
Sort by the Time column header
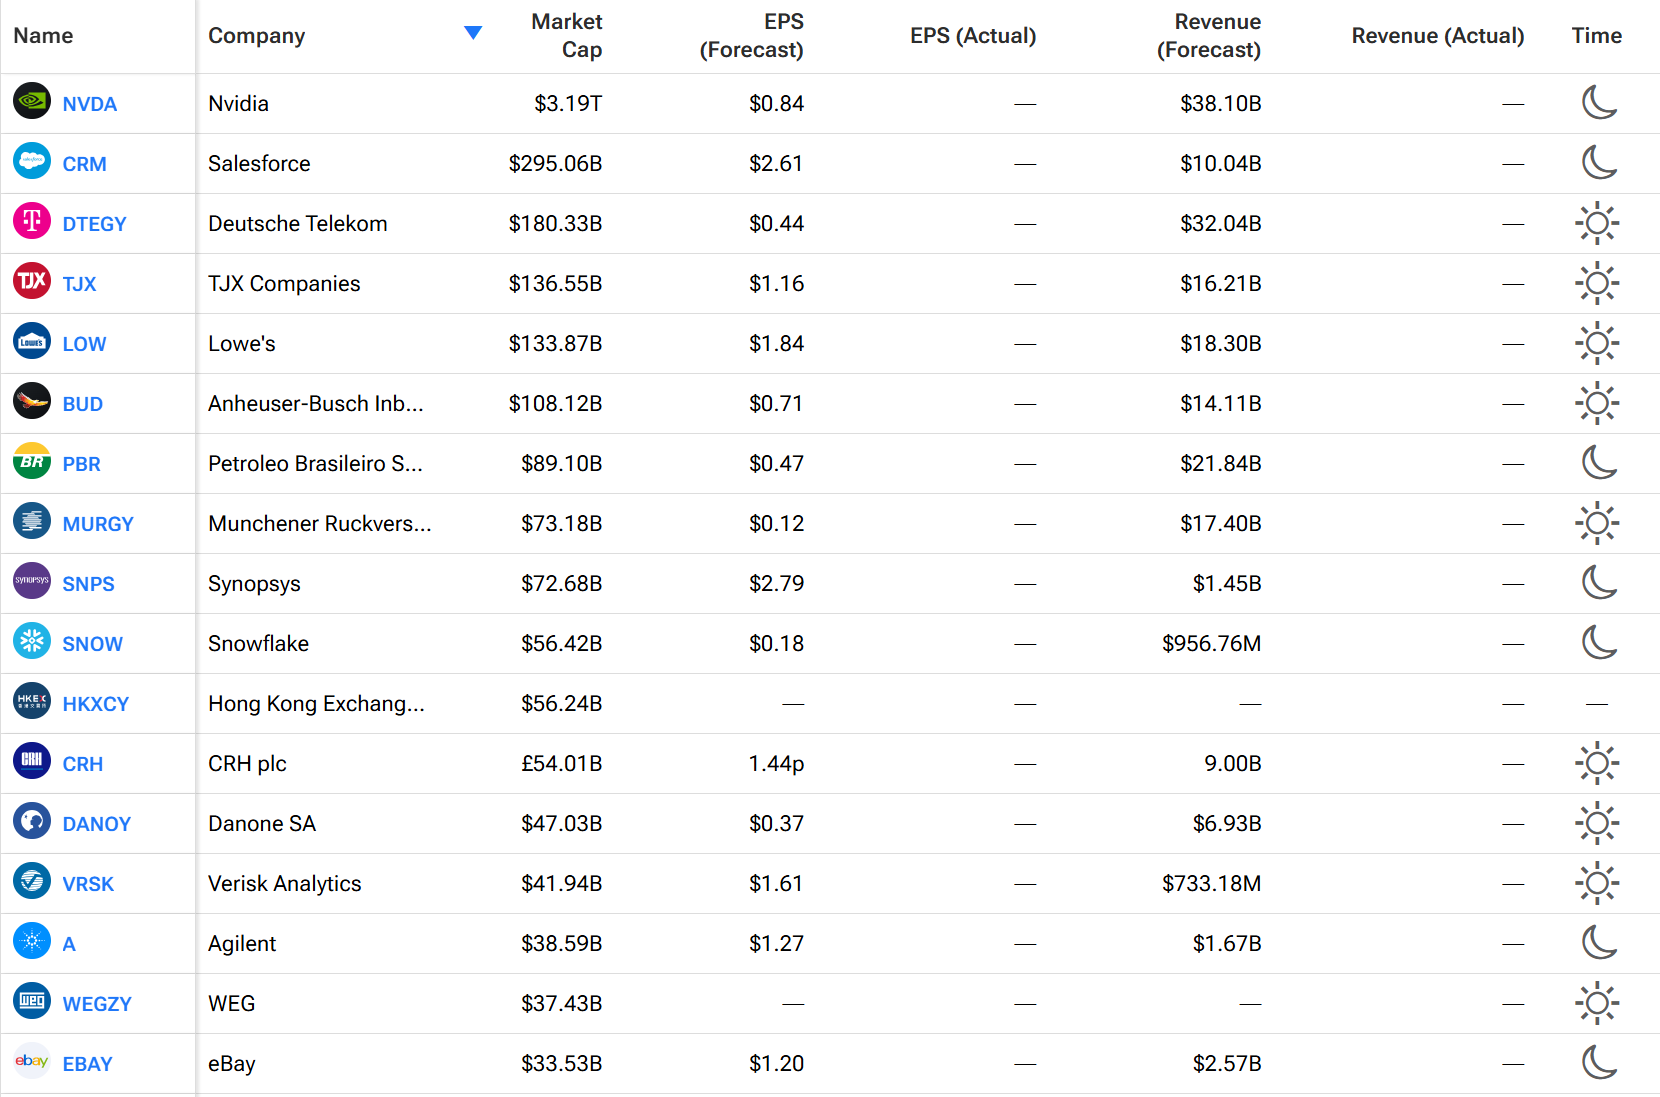click(1597, 36)
